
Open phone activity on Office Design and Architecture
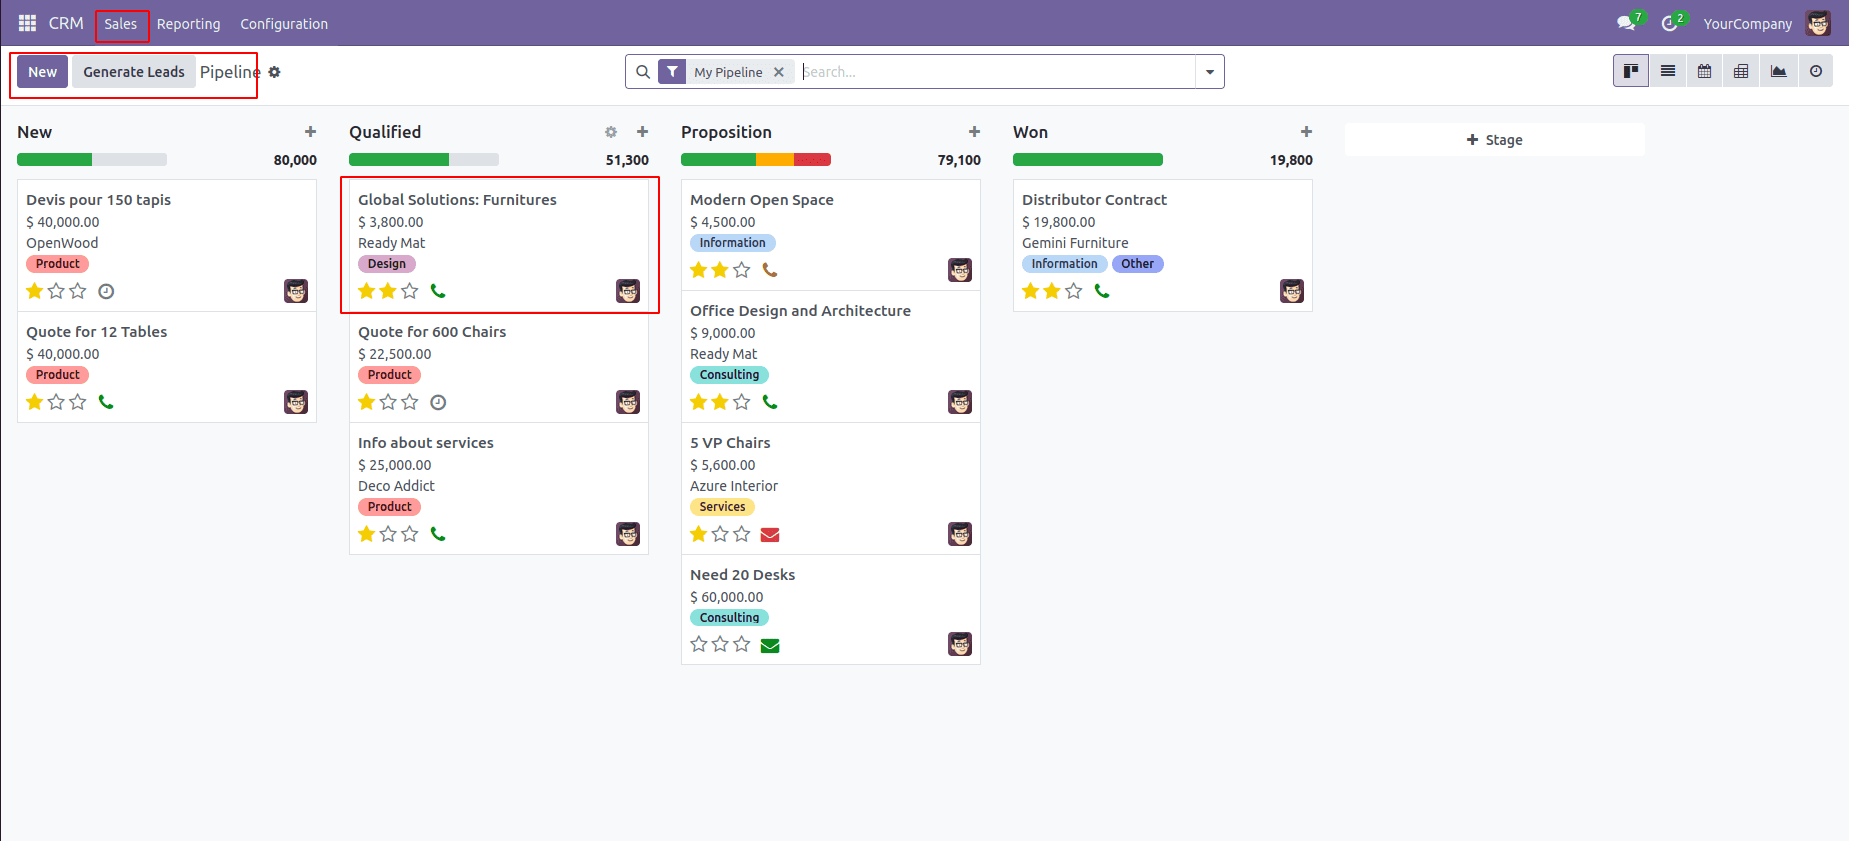(770, 402)
